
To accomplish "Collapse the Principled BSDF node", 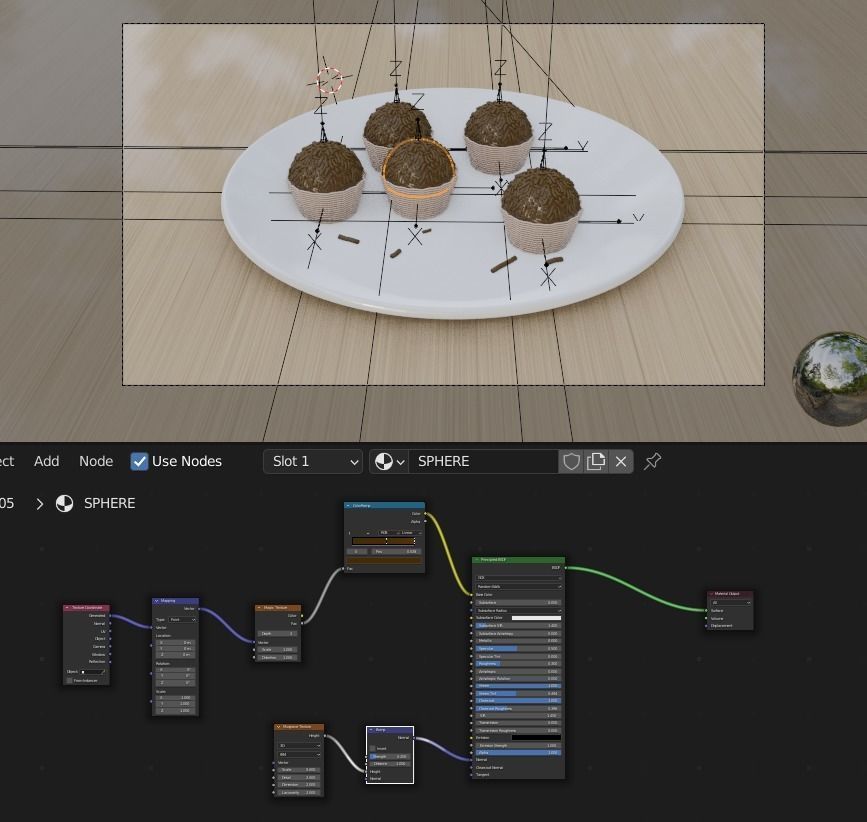I will tap(477, 559).
